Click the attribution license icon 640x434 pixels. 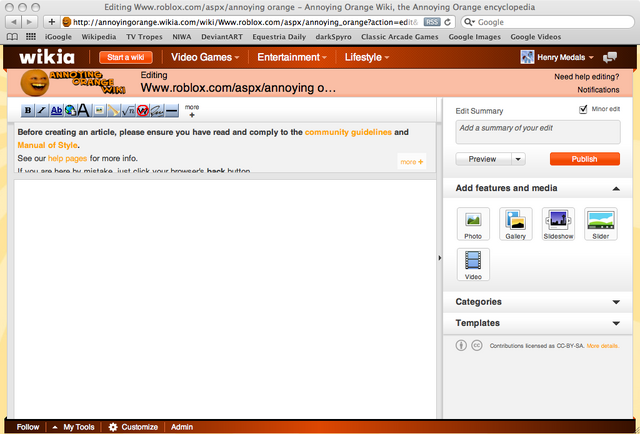(x=461, y=345)
